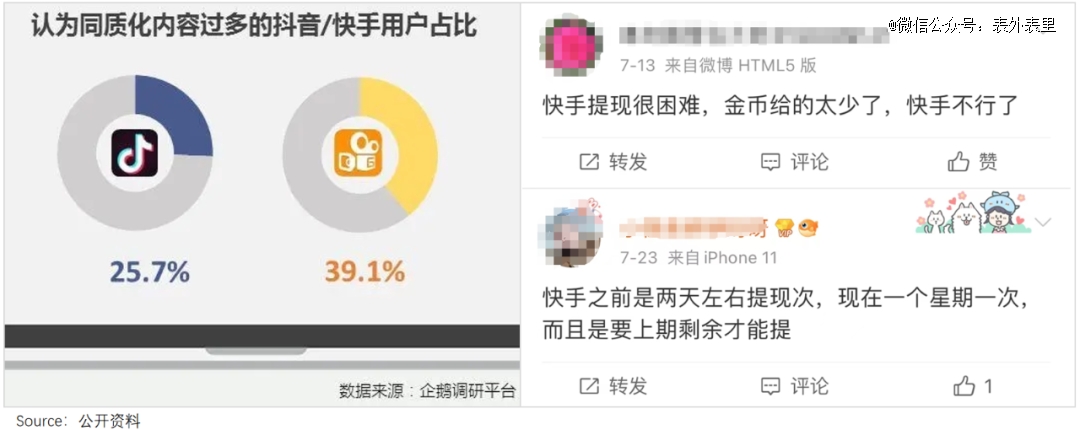Click the 25.7% percentage label
The image size is (1080, 430).
click(149, 273)
